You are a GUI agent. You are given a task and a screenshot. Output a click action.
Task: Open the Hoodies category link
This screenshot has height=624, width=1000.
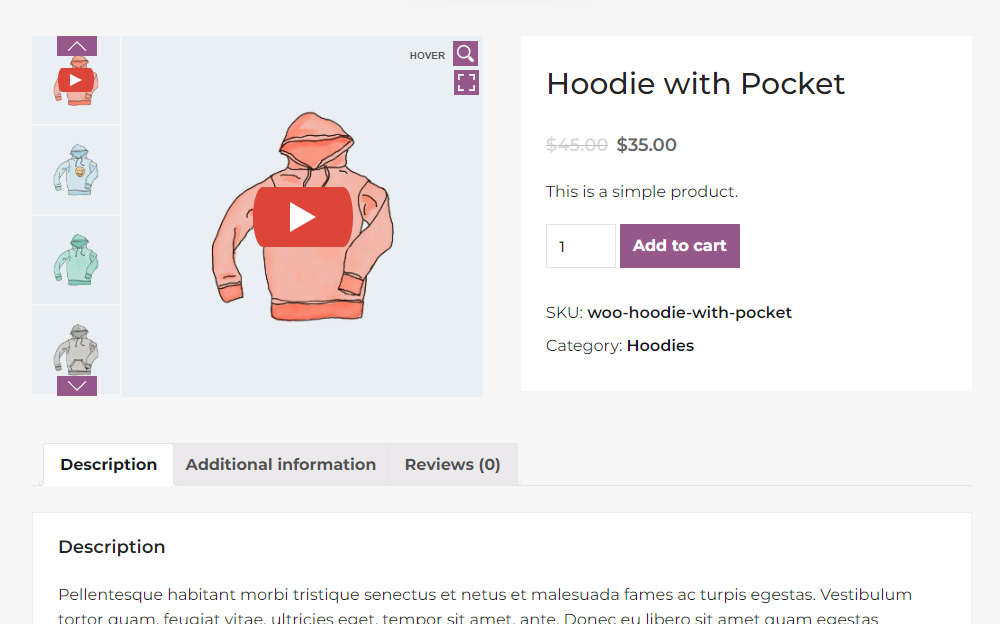[660, 345]
